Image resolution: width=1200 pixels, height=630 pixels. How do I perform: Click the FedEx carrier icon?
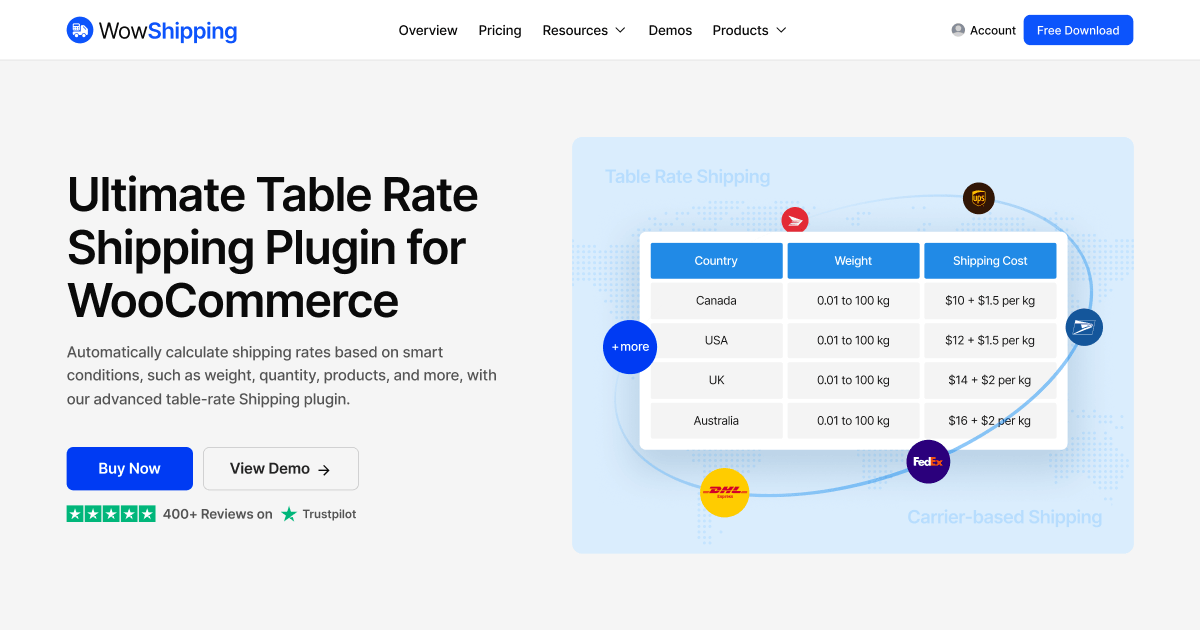pos(928,462)
